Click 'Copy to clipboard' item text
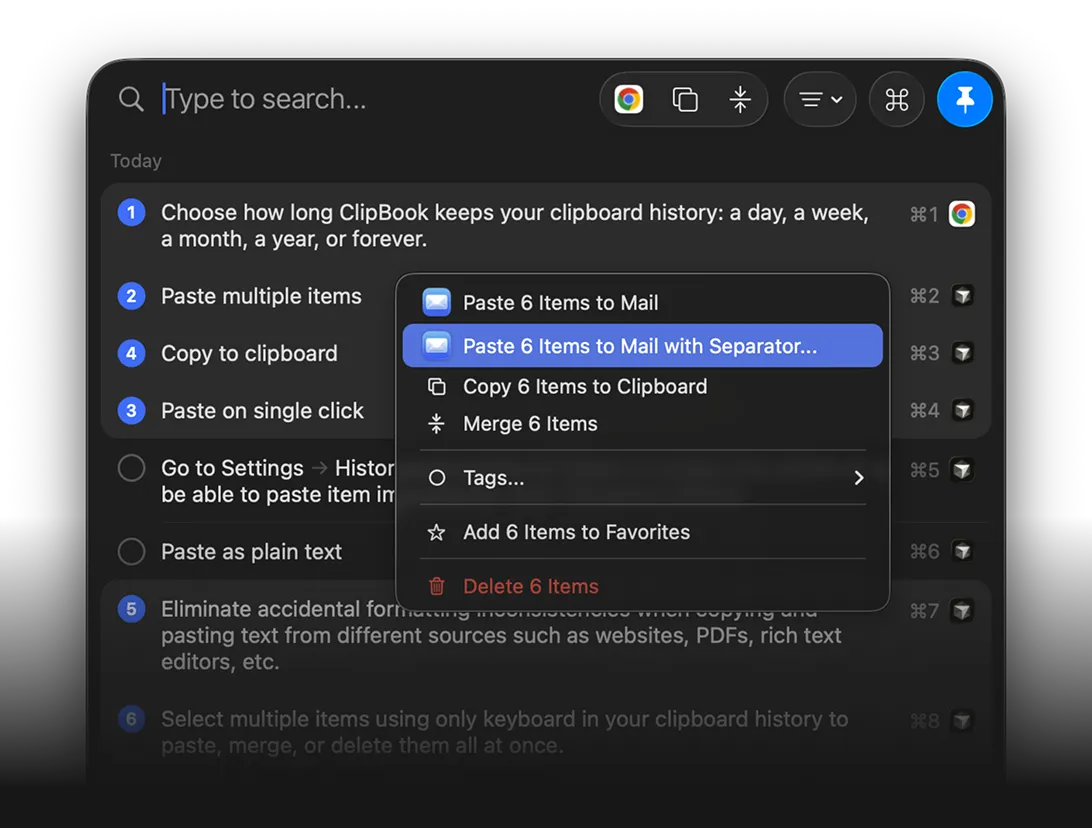 coord(249,353)
